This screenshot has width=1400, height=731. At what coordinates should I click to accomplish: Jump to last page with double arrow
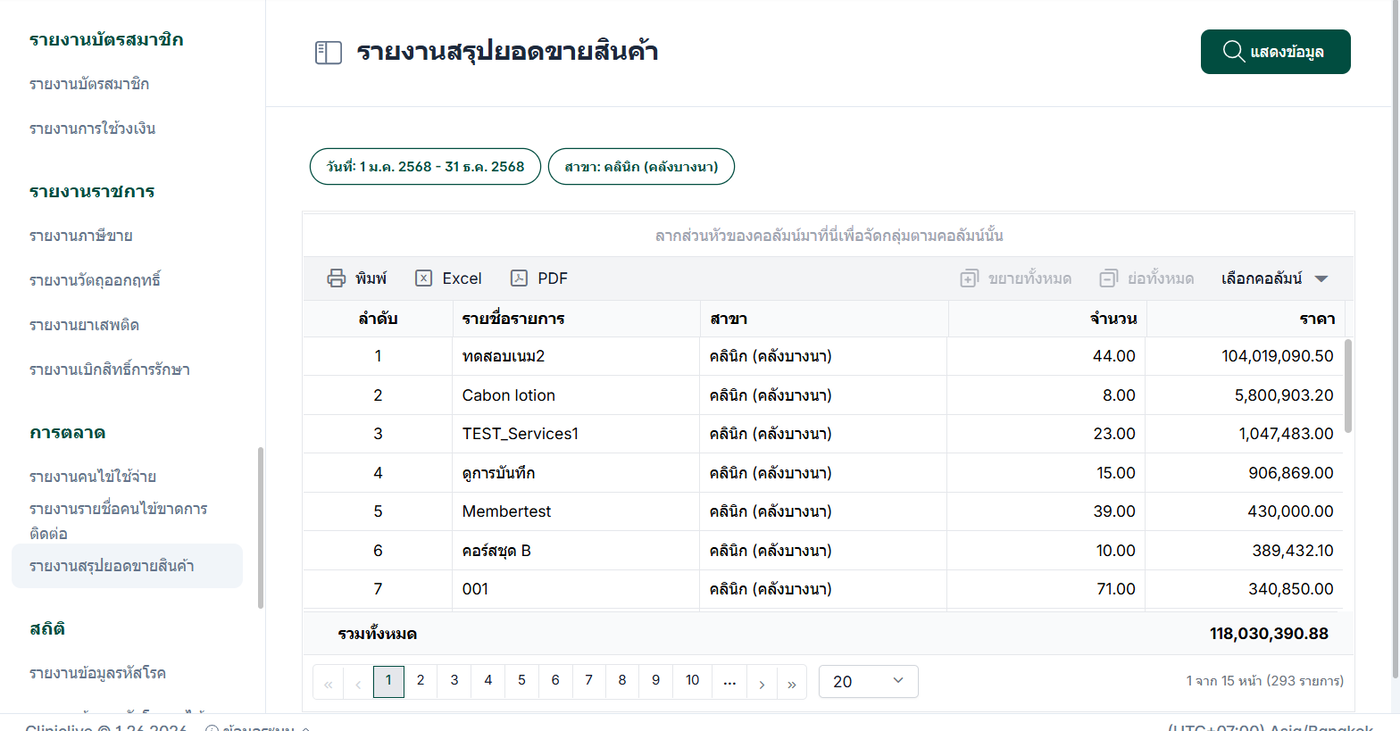(791, 682)
